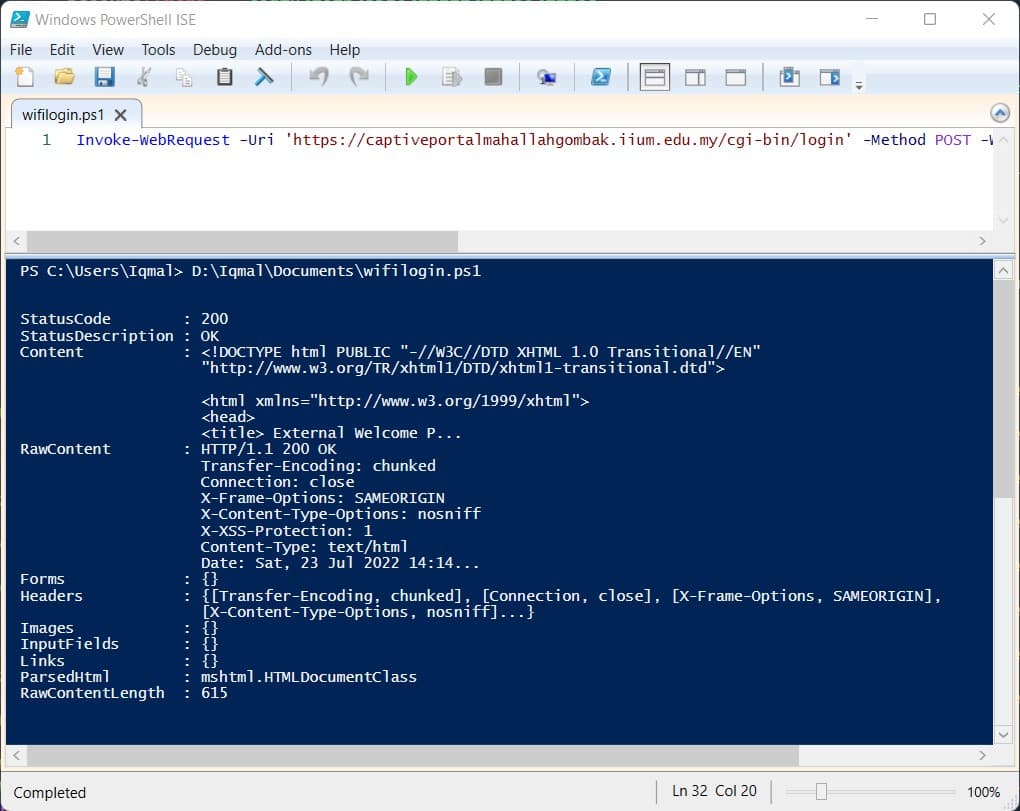Click RawContentLength value 615
The width and height of the screenshot is (1020, 811).
click(x=214, y=693)
